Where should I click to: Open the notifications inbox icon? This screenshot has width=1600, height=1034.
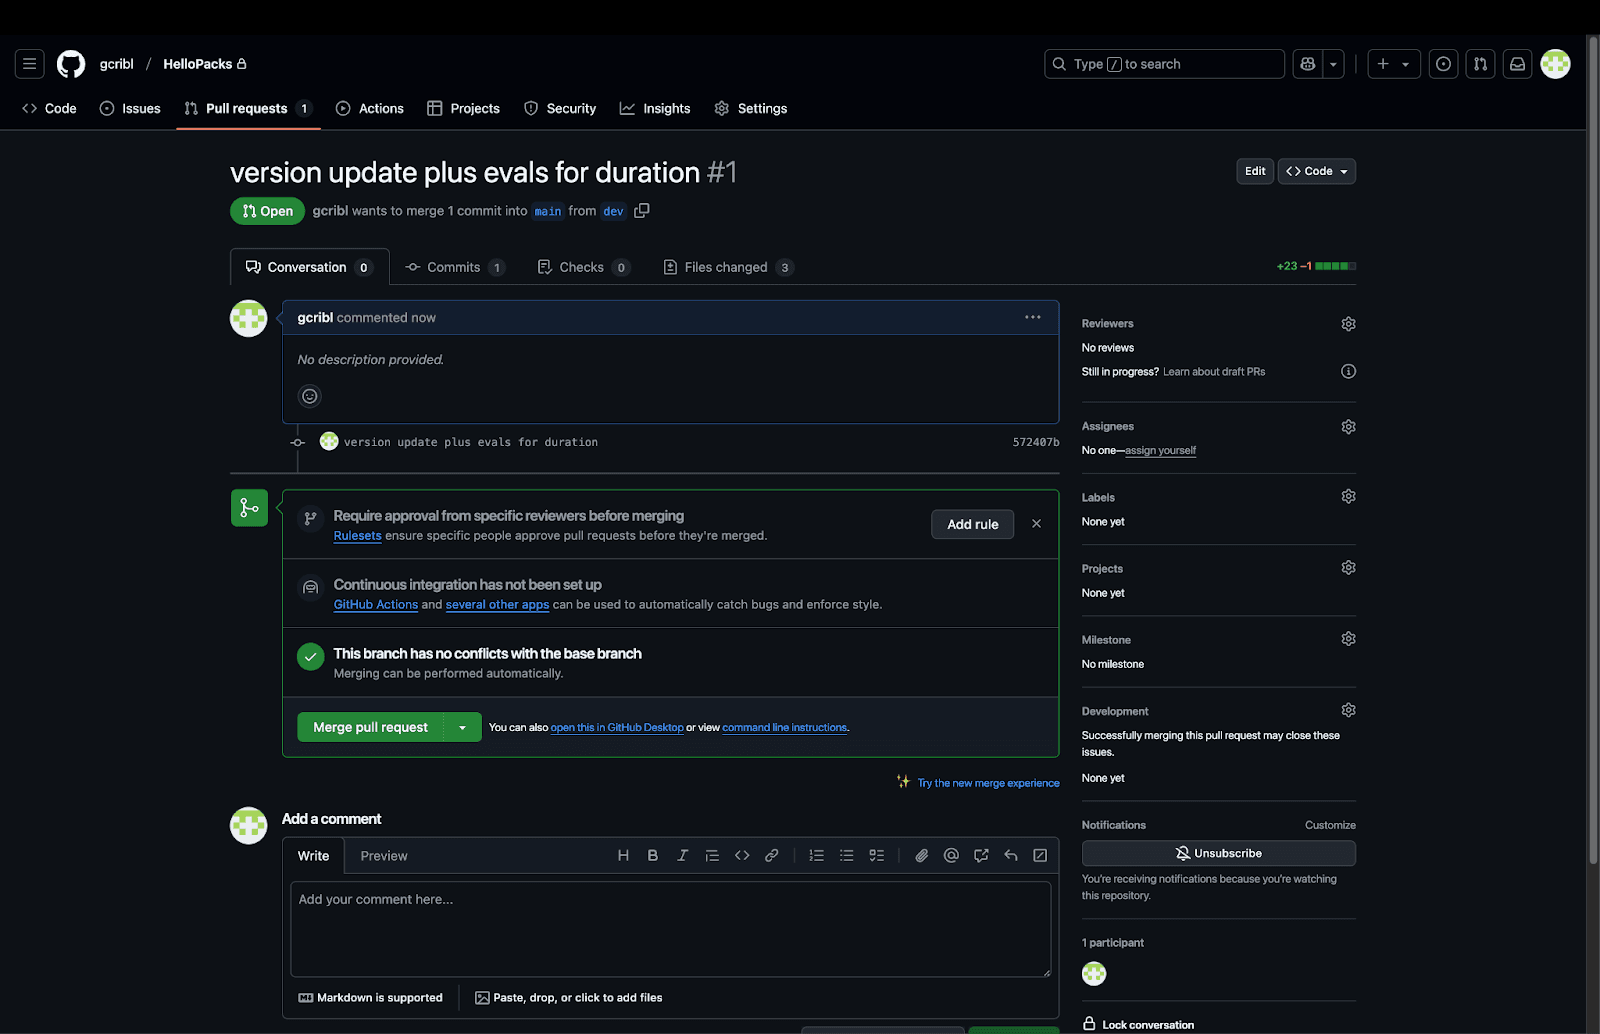coord(1517,64)
